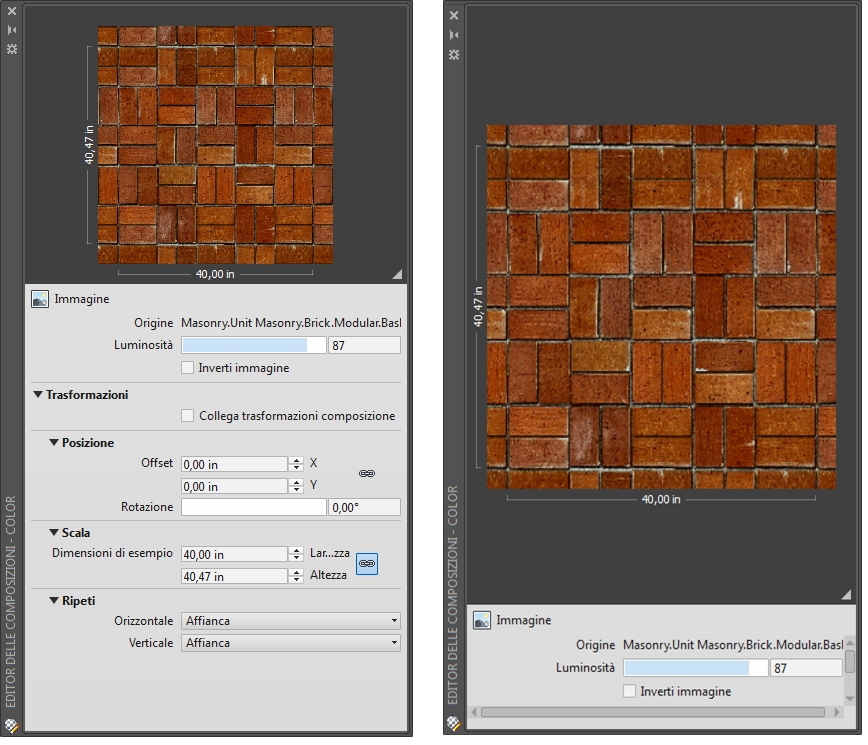Image resolution: width=868 pixels, height=745 pixels.
Task: Collapse the Ripeti section
Action: click(x=54, y=601)
